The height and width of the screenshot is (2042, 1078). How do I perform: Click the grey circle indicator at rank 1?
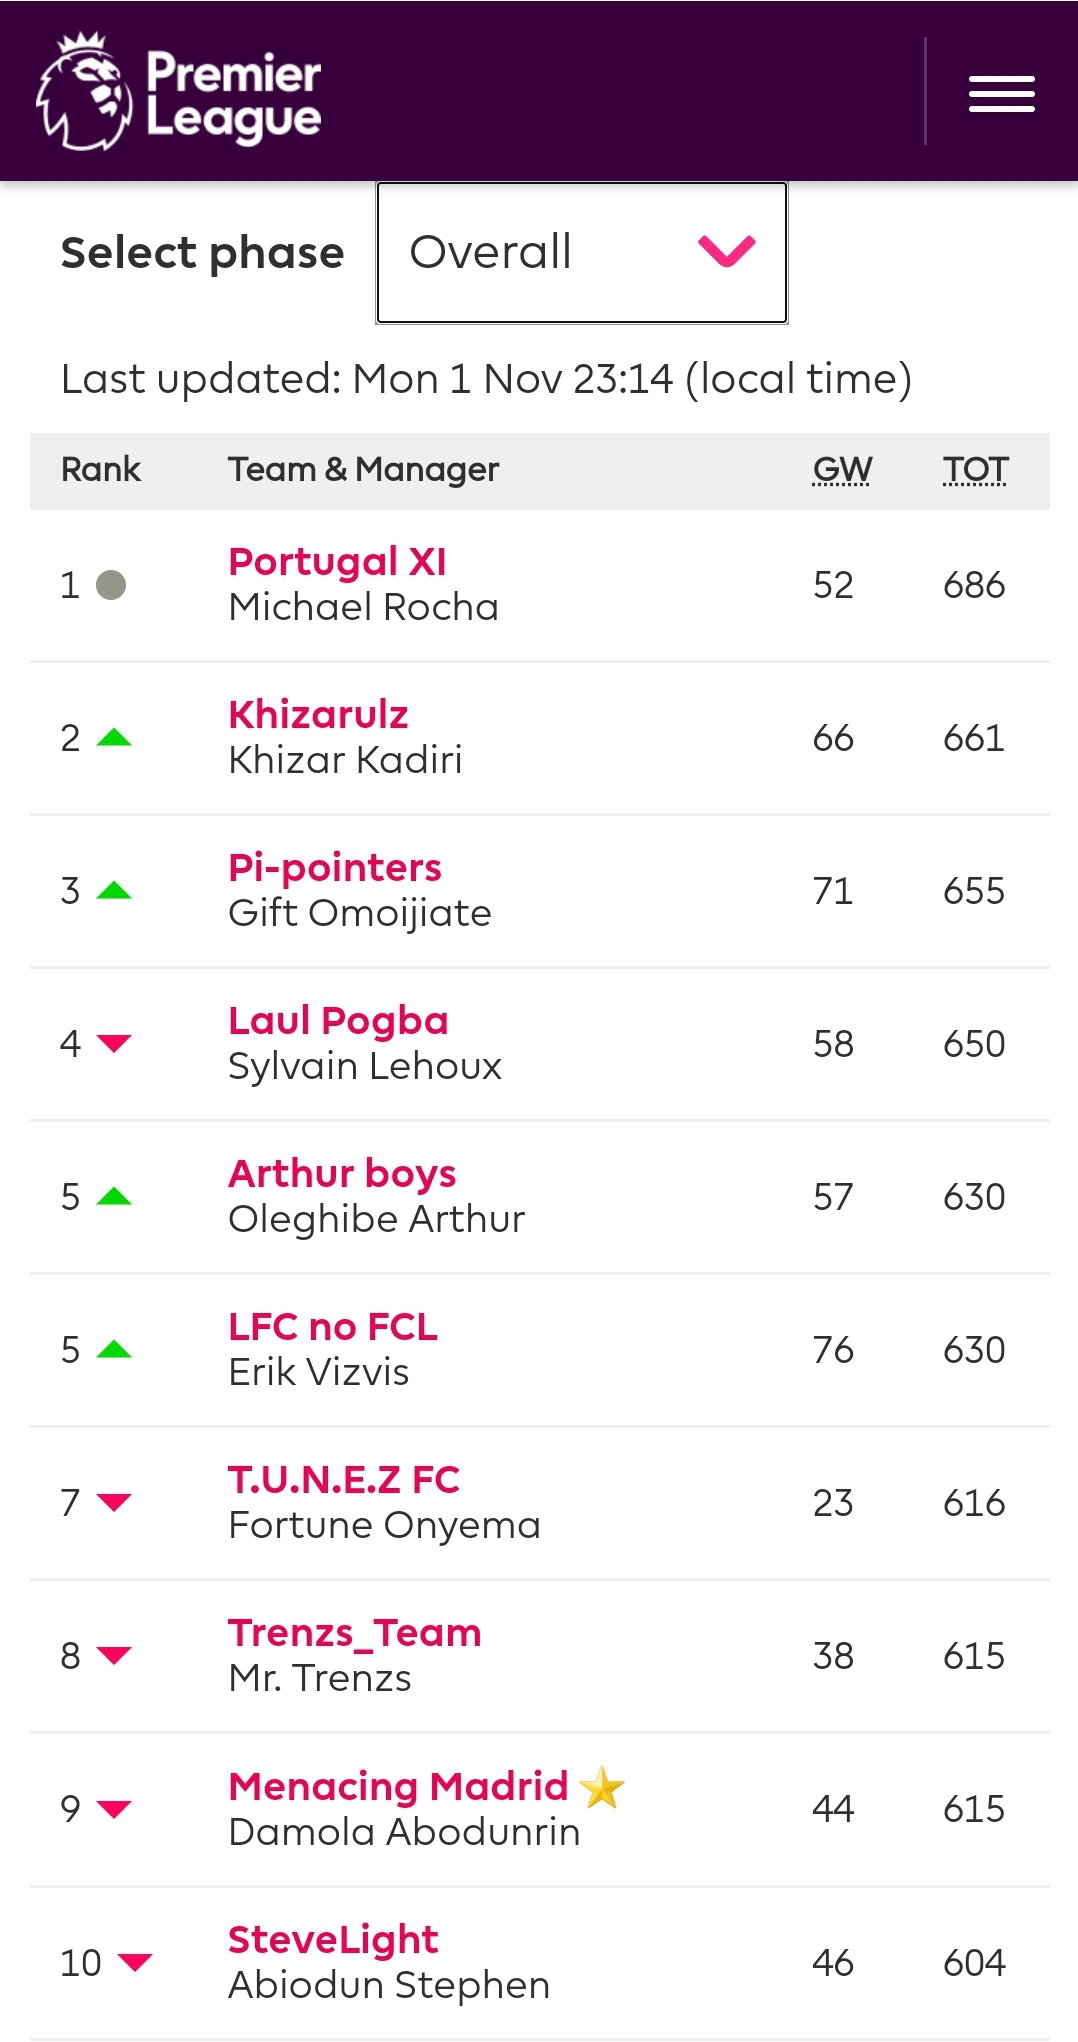[x=111, y=585]
